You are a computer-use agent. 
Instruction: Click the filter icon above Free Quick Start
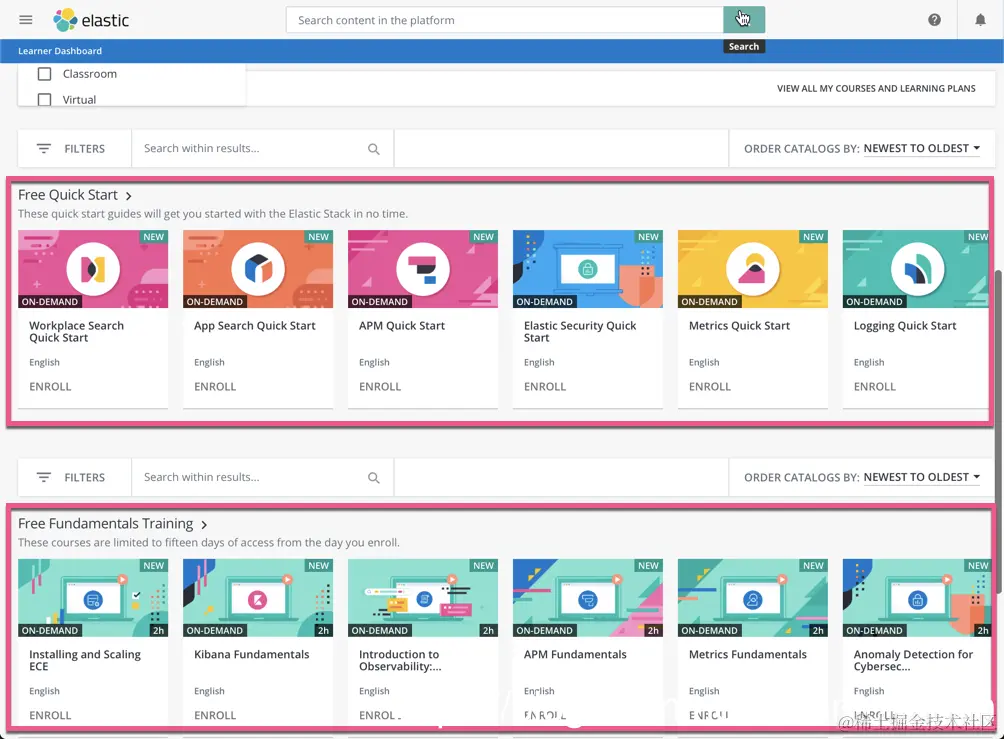[x=44, y=149]
